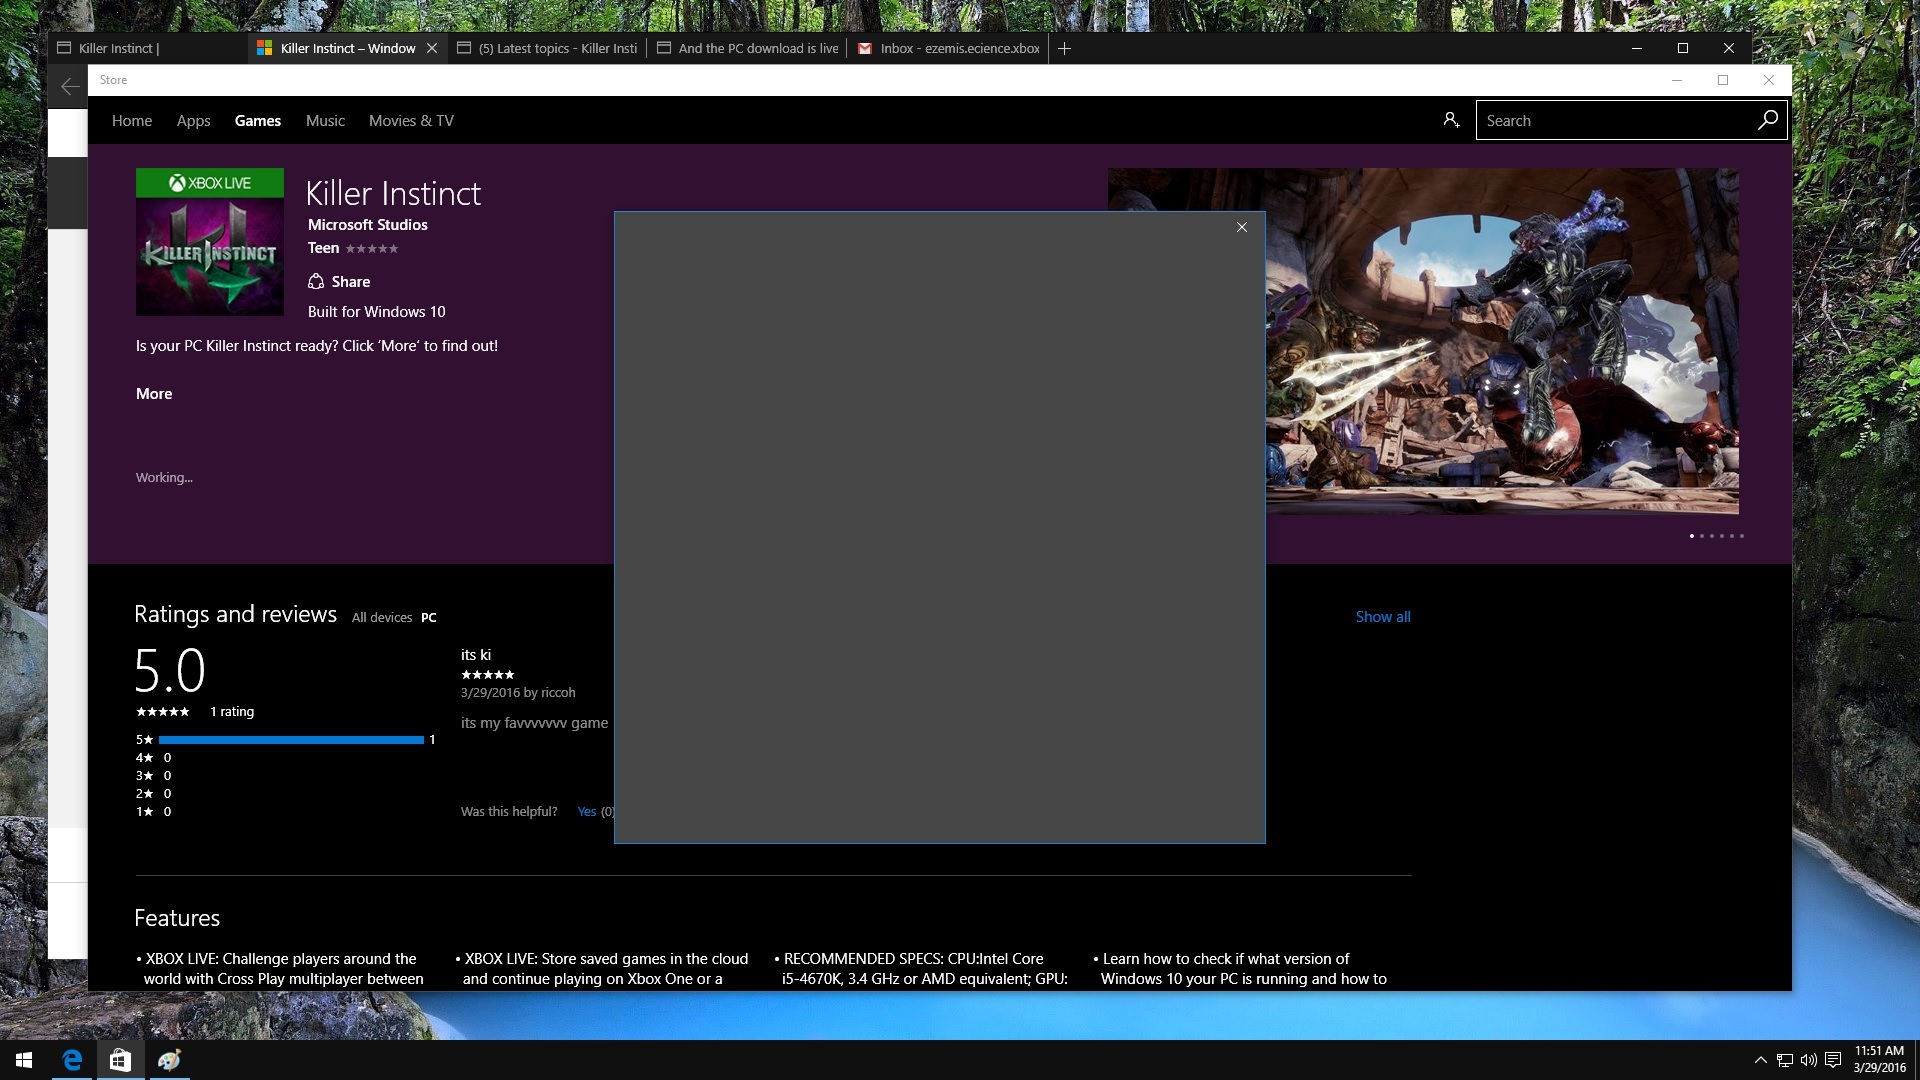Filter reviews by All devices
The width and height of the screenshot is (1920, 1080).
pos(382,617)
